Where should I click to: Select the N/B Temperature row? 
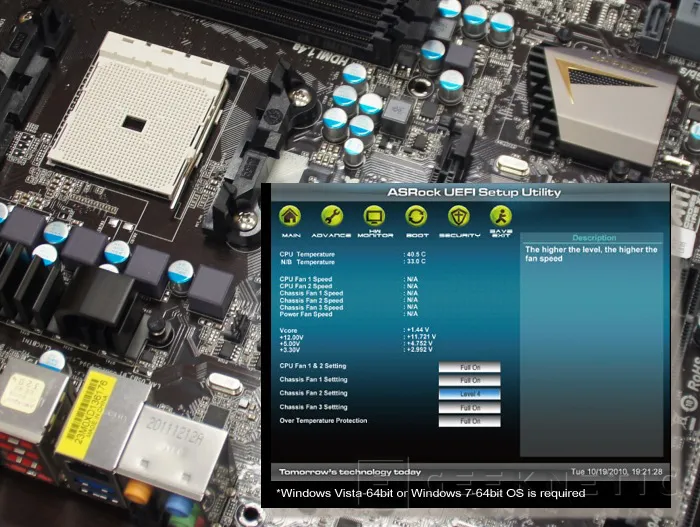[353, 262]
